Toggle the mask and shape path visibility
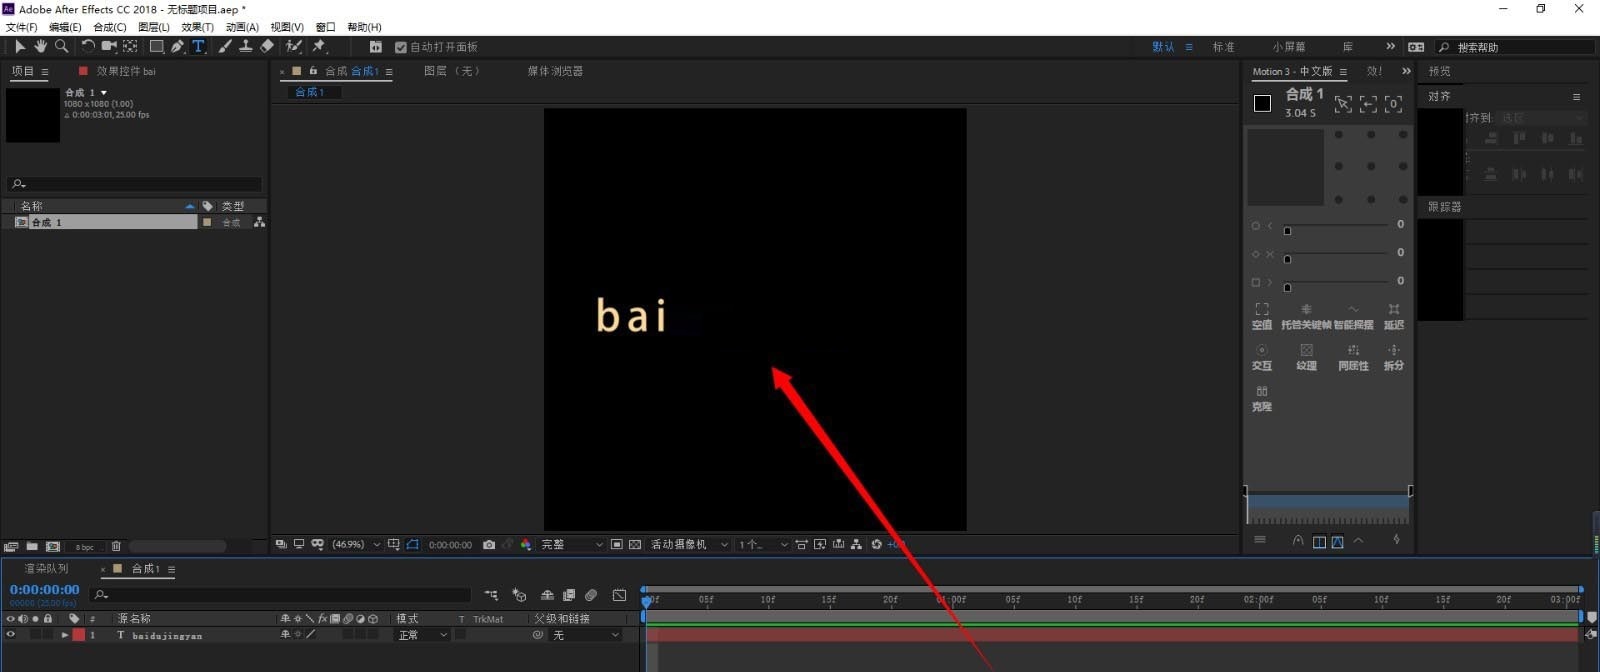This screenshot has width=1600, height=672. [412, 545]
